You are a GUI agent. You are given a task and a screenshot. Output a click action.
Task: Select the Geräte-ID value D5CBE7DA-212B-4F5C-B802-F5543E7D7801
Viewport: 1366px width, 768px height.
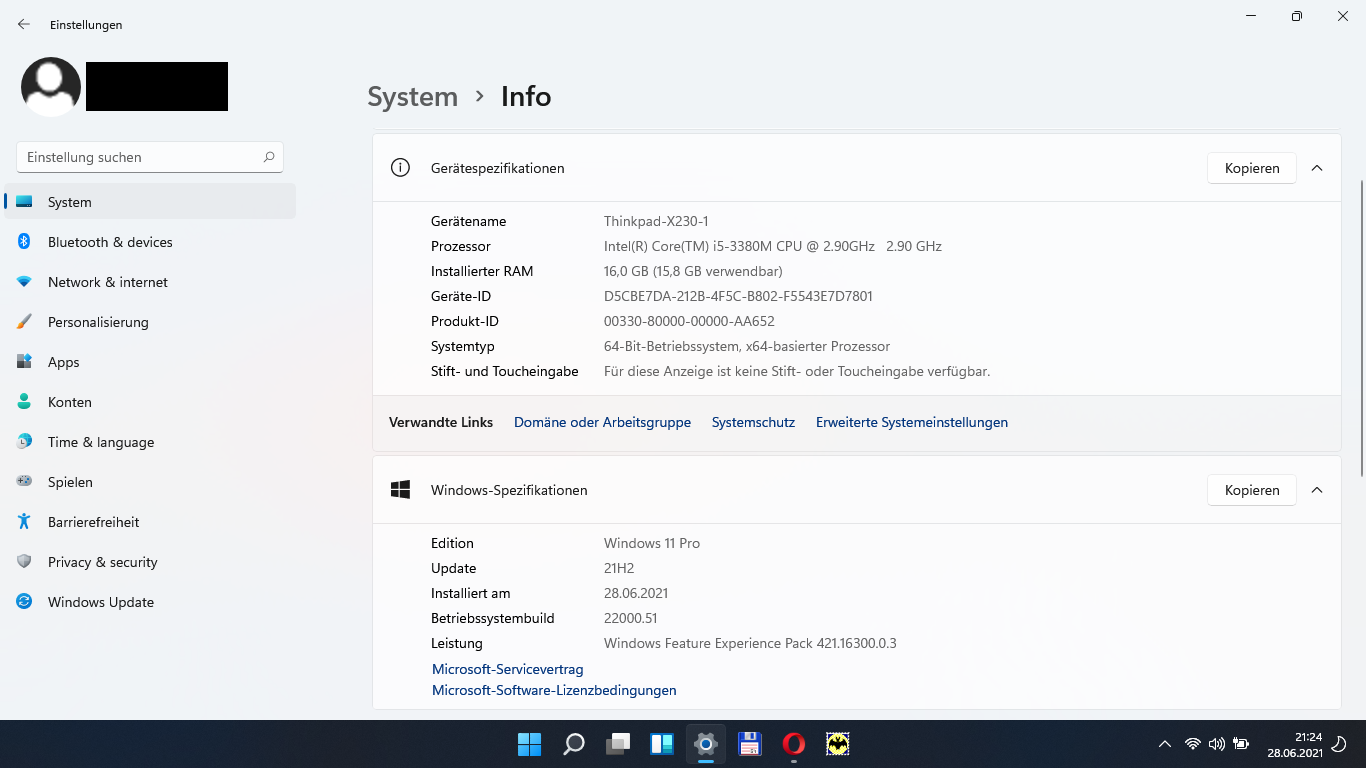click(x=738, y=296)
